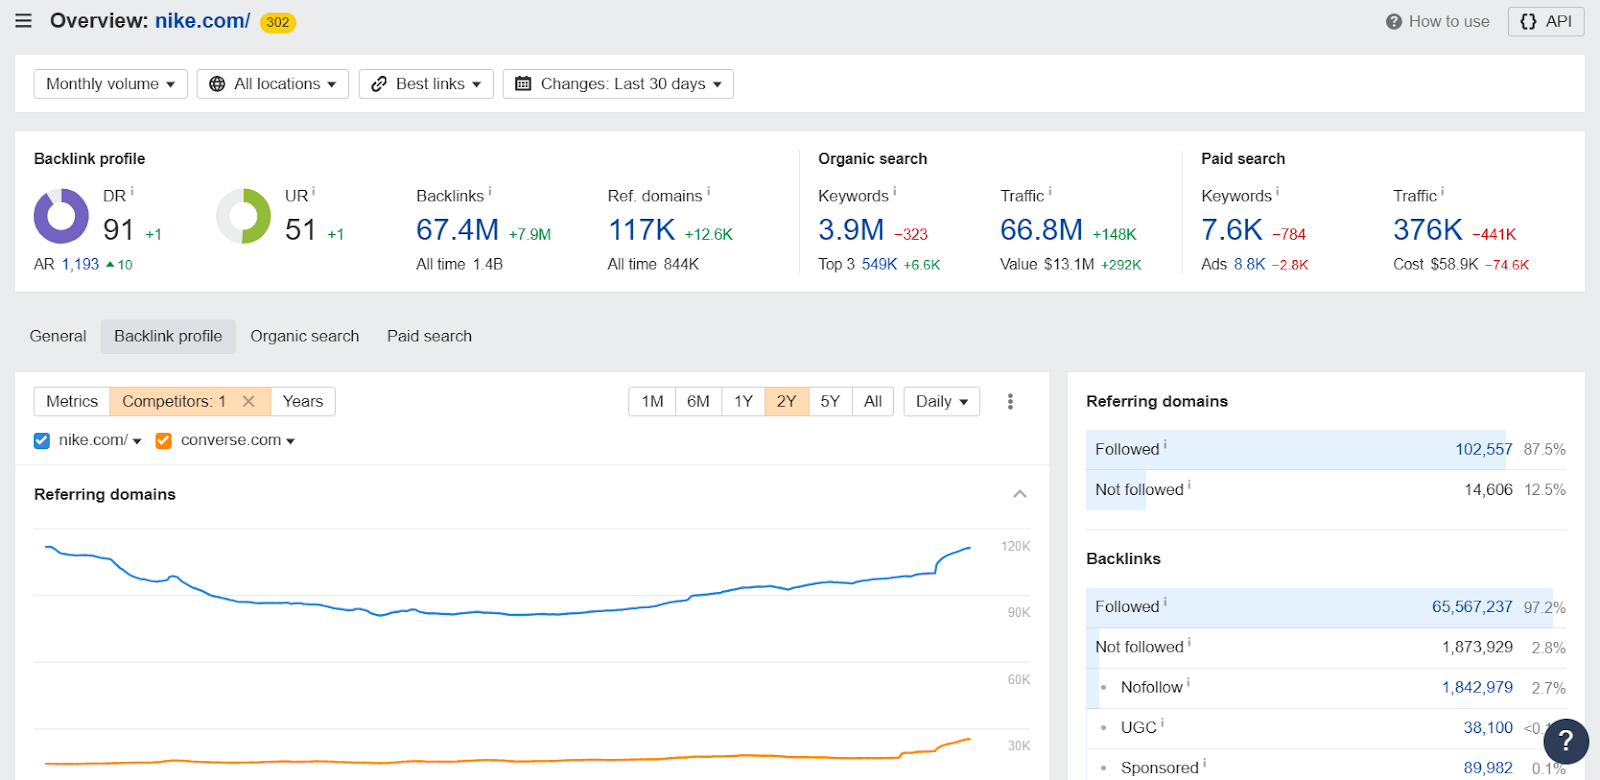
Task: Open the 7.6K paid keywords report
Action: (1232, 230)
